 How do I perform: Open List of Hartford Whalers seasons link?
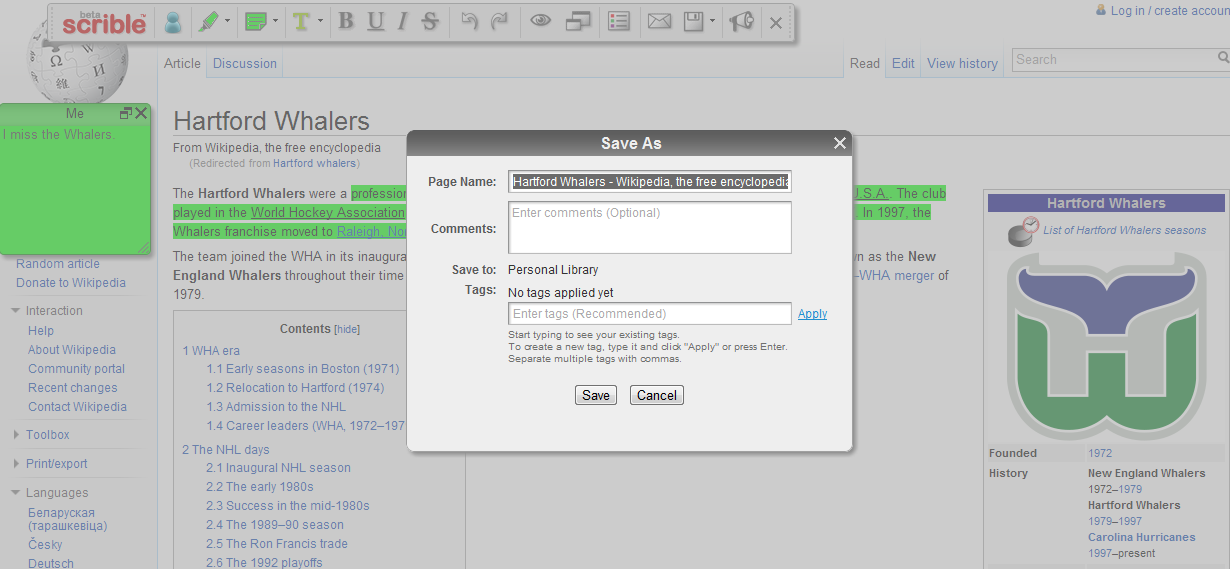pos(1124,230)
